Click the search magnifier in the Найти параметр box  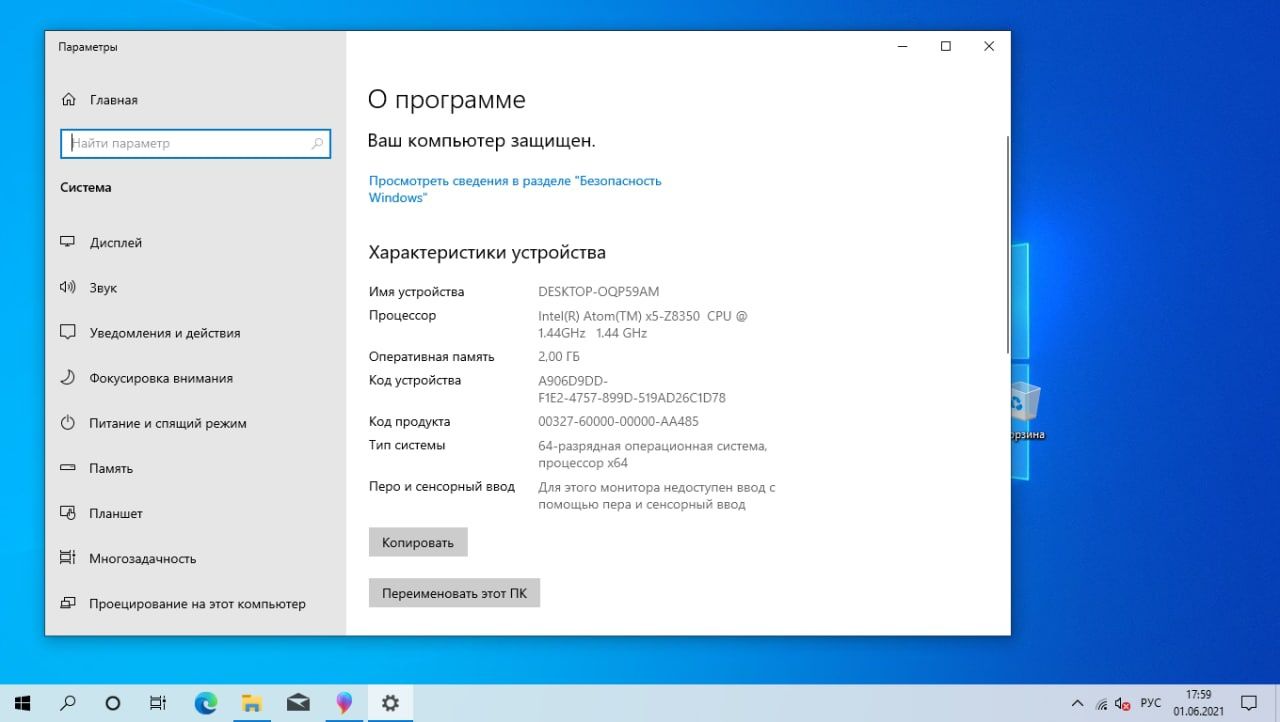(318, 144)
